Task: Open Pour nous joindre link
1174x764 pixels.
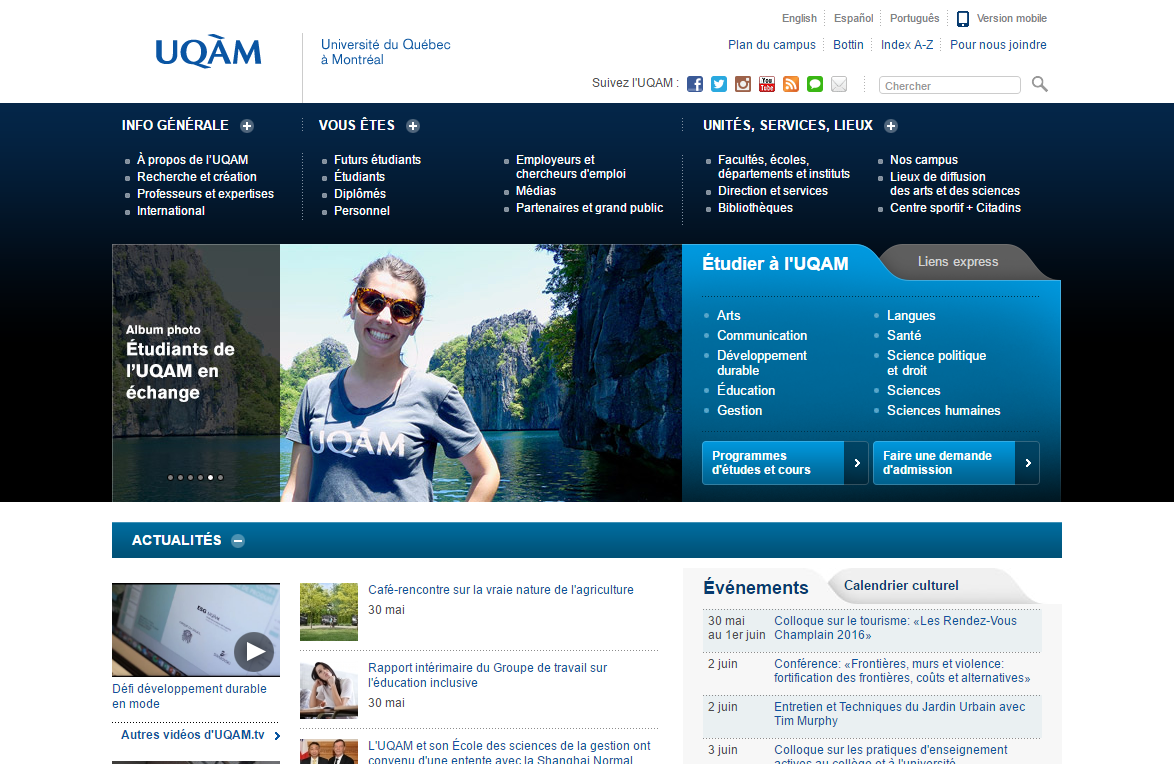Action: click(x=998, y=45)
